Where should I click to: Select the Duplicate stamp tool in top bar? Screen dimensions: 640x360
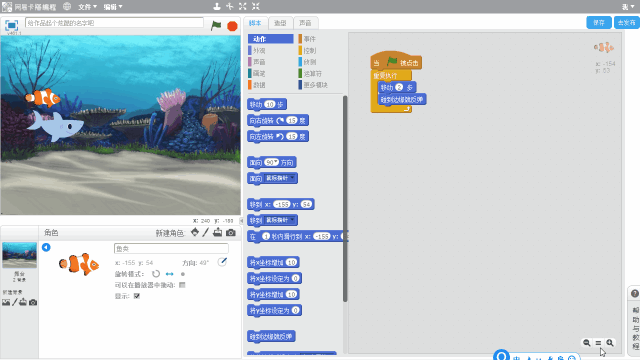click(x=217, y=6)
